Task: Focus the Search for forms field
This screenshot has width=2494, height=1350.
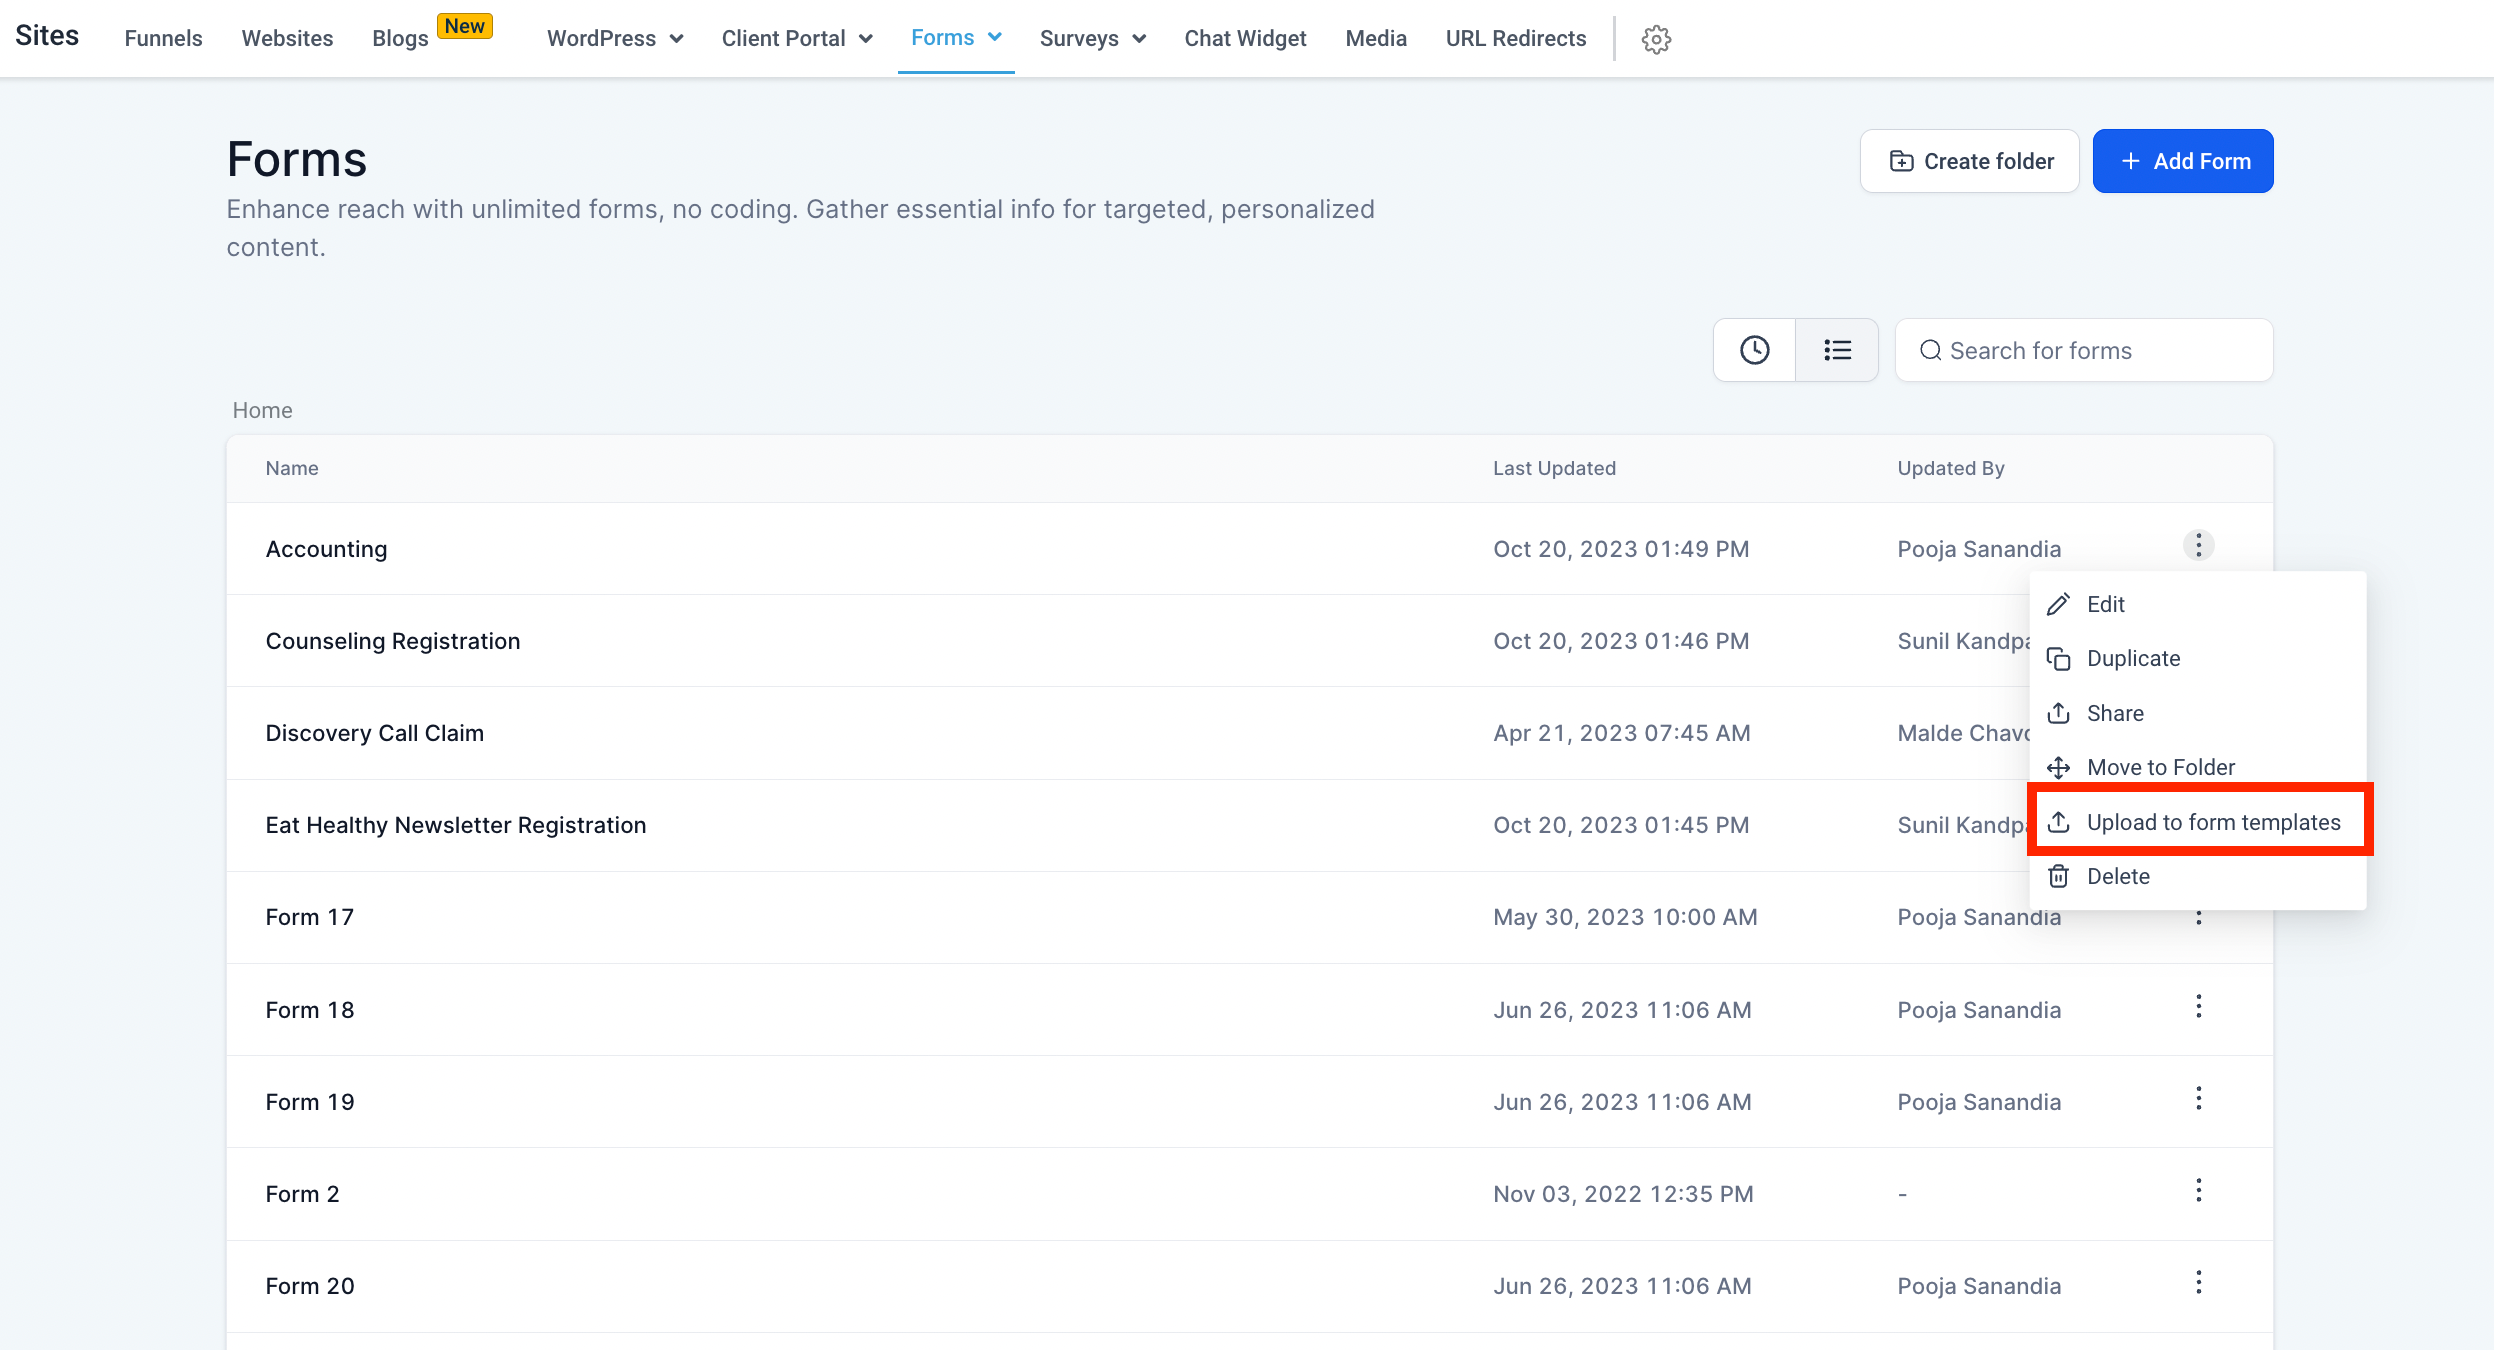Action: (2084, 350)
